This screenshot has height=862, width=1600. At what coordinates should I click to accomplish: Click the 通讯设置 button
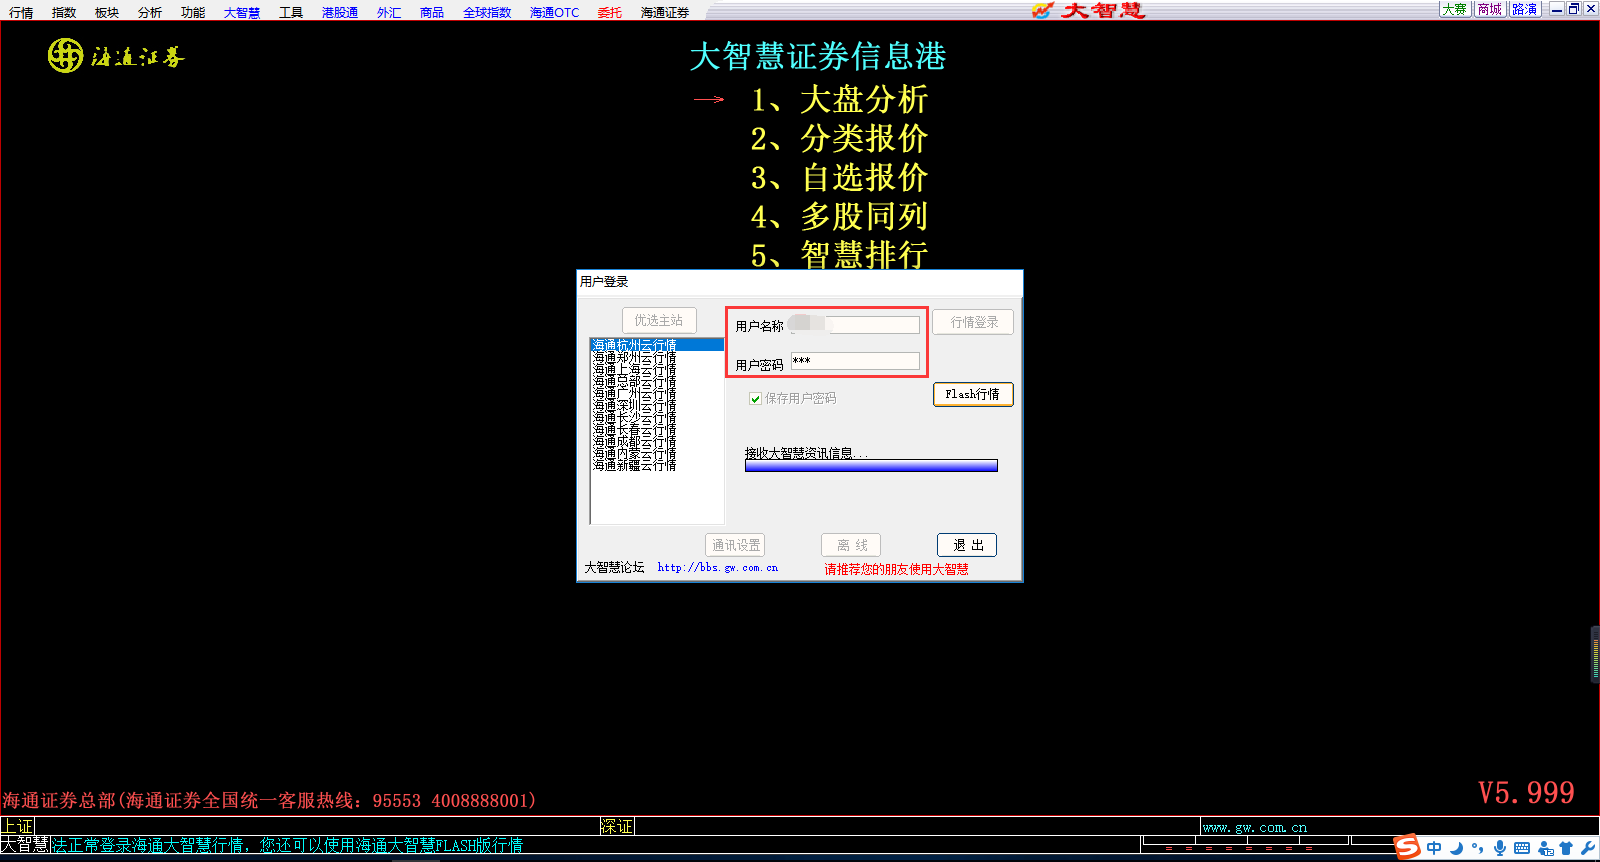tap(736, 545)
